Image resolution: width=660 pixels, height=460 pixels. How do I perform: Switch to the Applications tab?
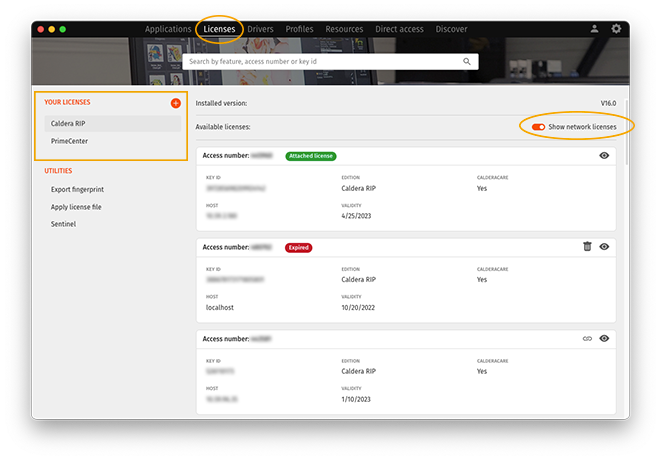168,29
